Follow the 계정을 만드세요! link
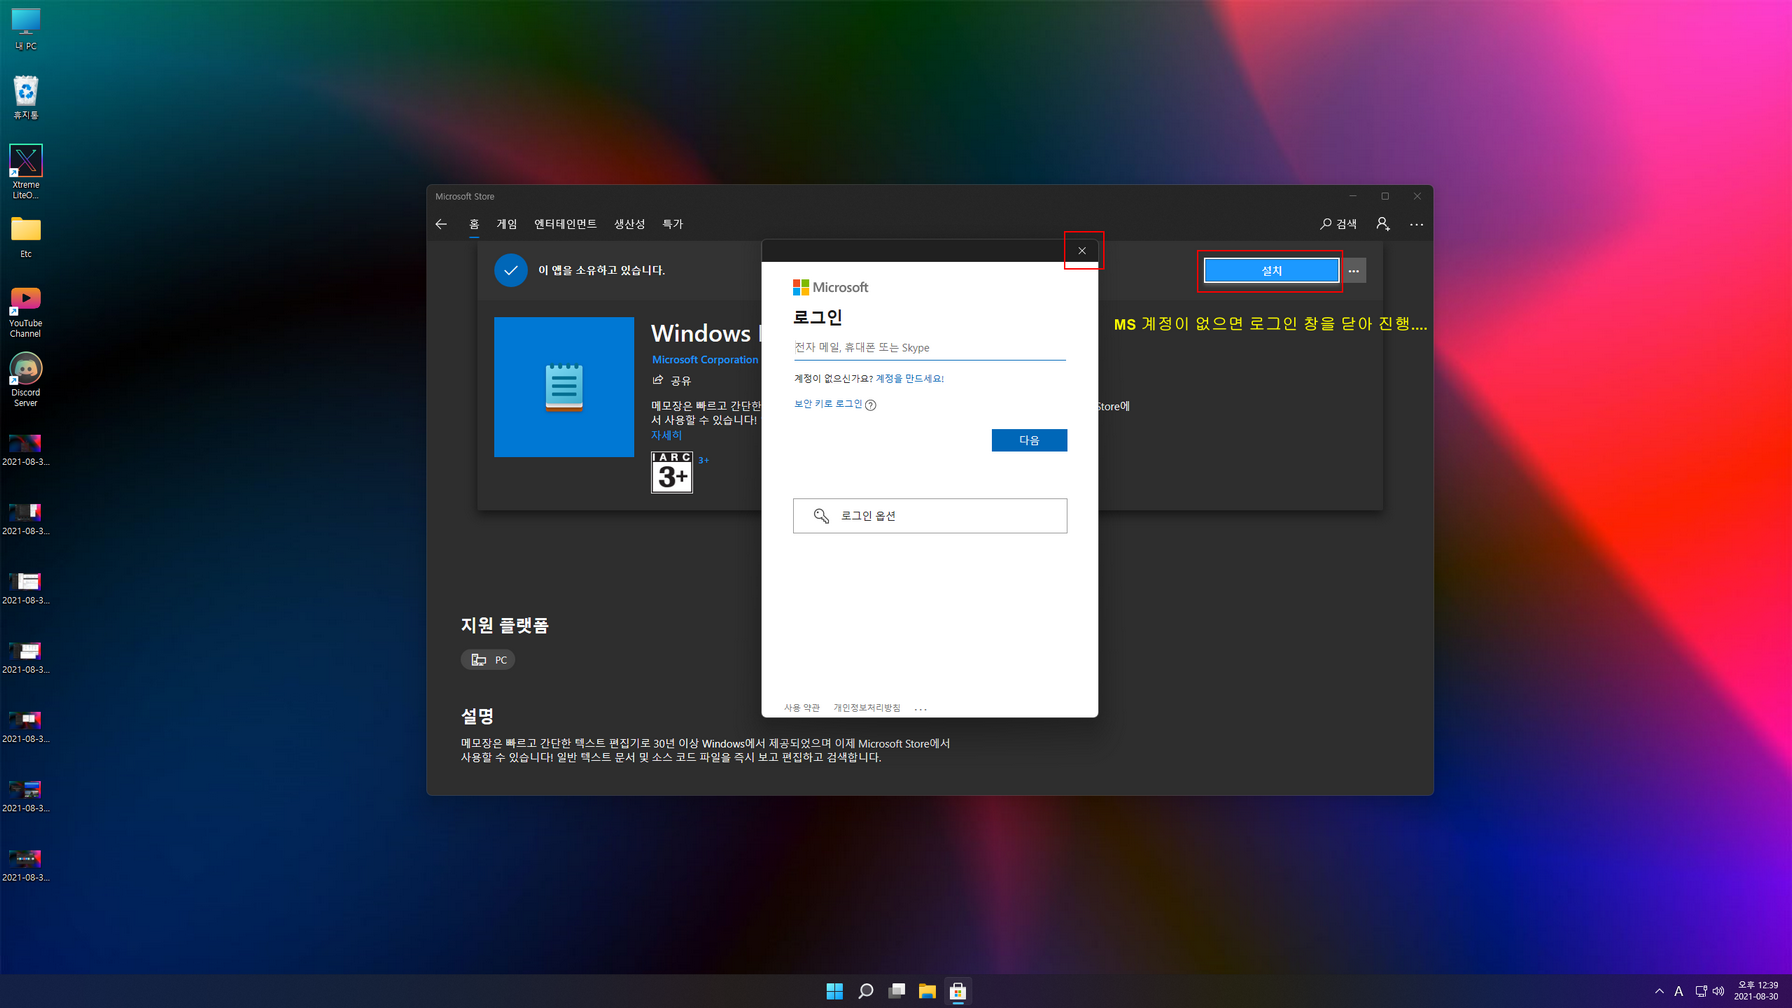This screenshot has width=1792, height=1008. click(910, 379)
